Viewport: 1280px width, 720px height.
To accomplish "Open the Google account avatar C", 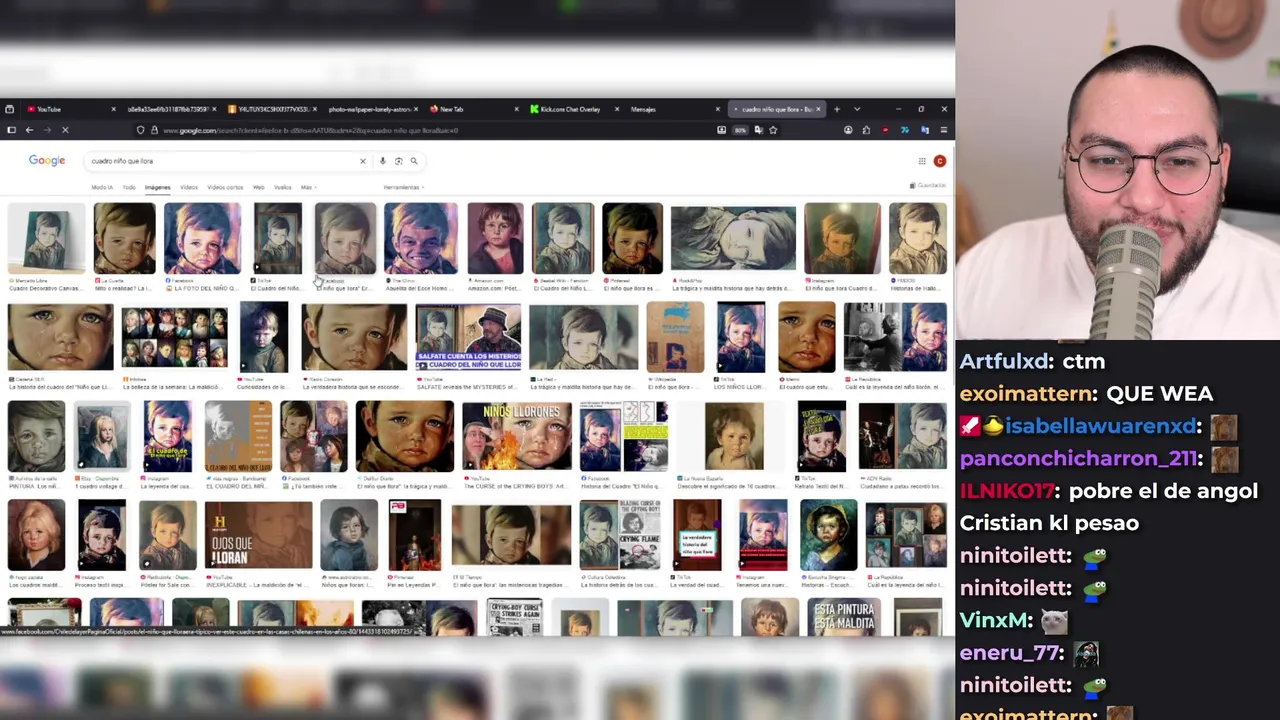I will [x=939, y=161].
